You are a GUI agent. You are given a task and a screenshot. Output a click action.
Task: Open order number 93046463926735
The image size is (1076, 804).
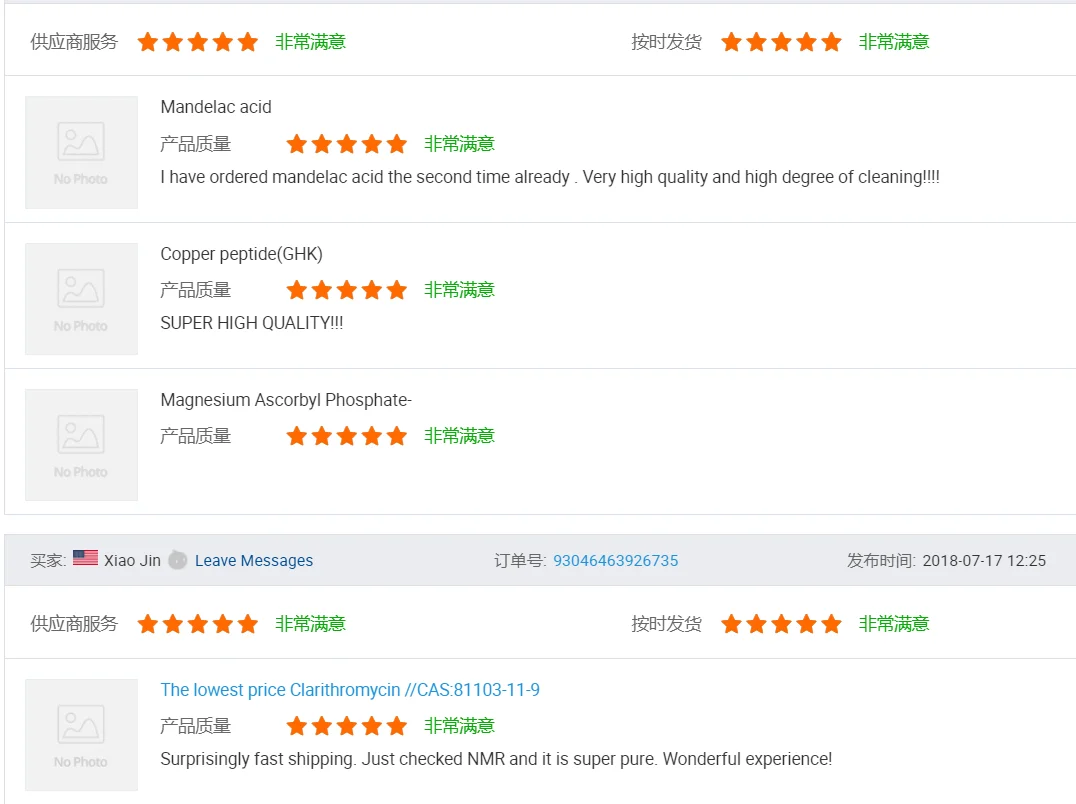(615, 561)
